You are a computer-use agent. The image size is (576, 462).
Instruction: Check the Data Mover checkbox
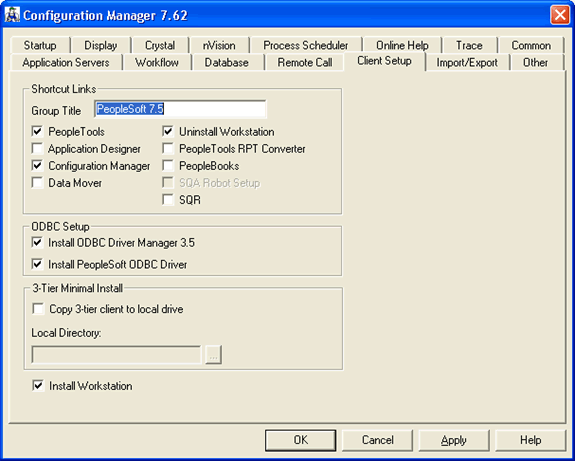[37, 183]
